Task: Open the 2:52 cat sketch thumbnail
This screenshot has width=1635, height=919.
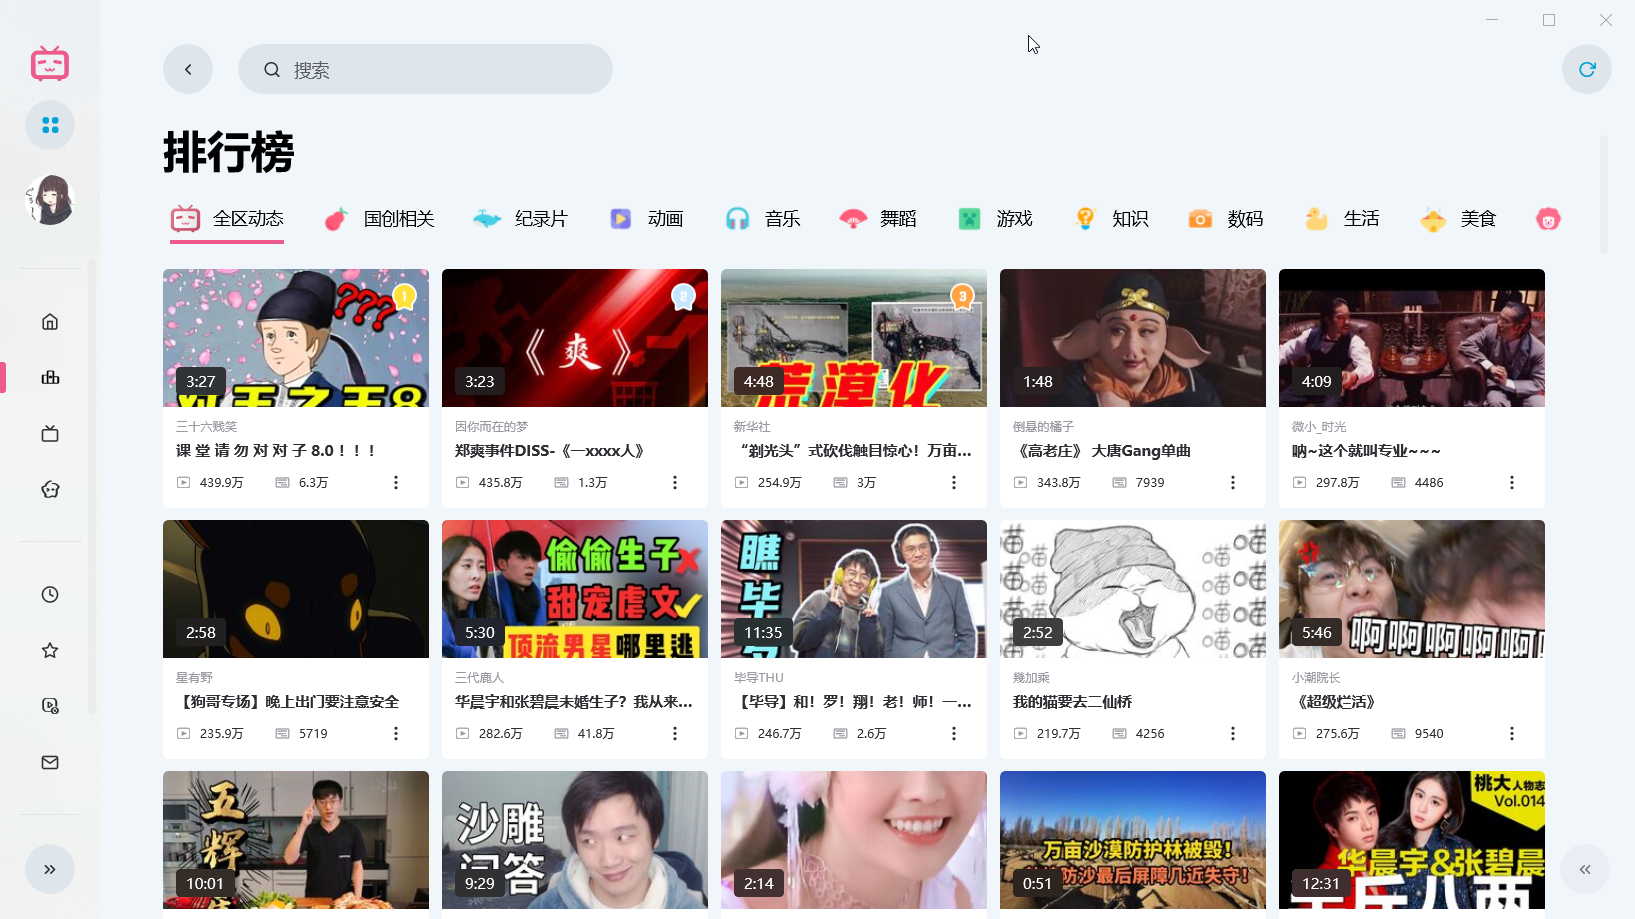Action: (1133, 589)
